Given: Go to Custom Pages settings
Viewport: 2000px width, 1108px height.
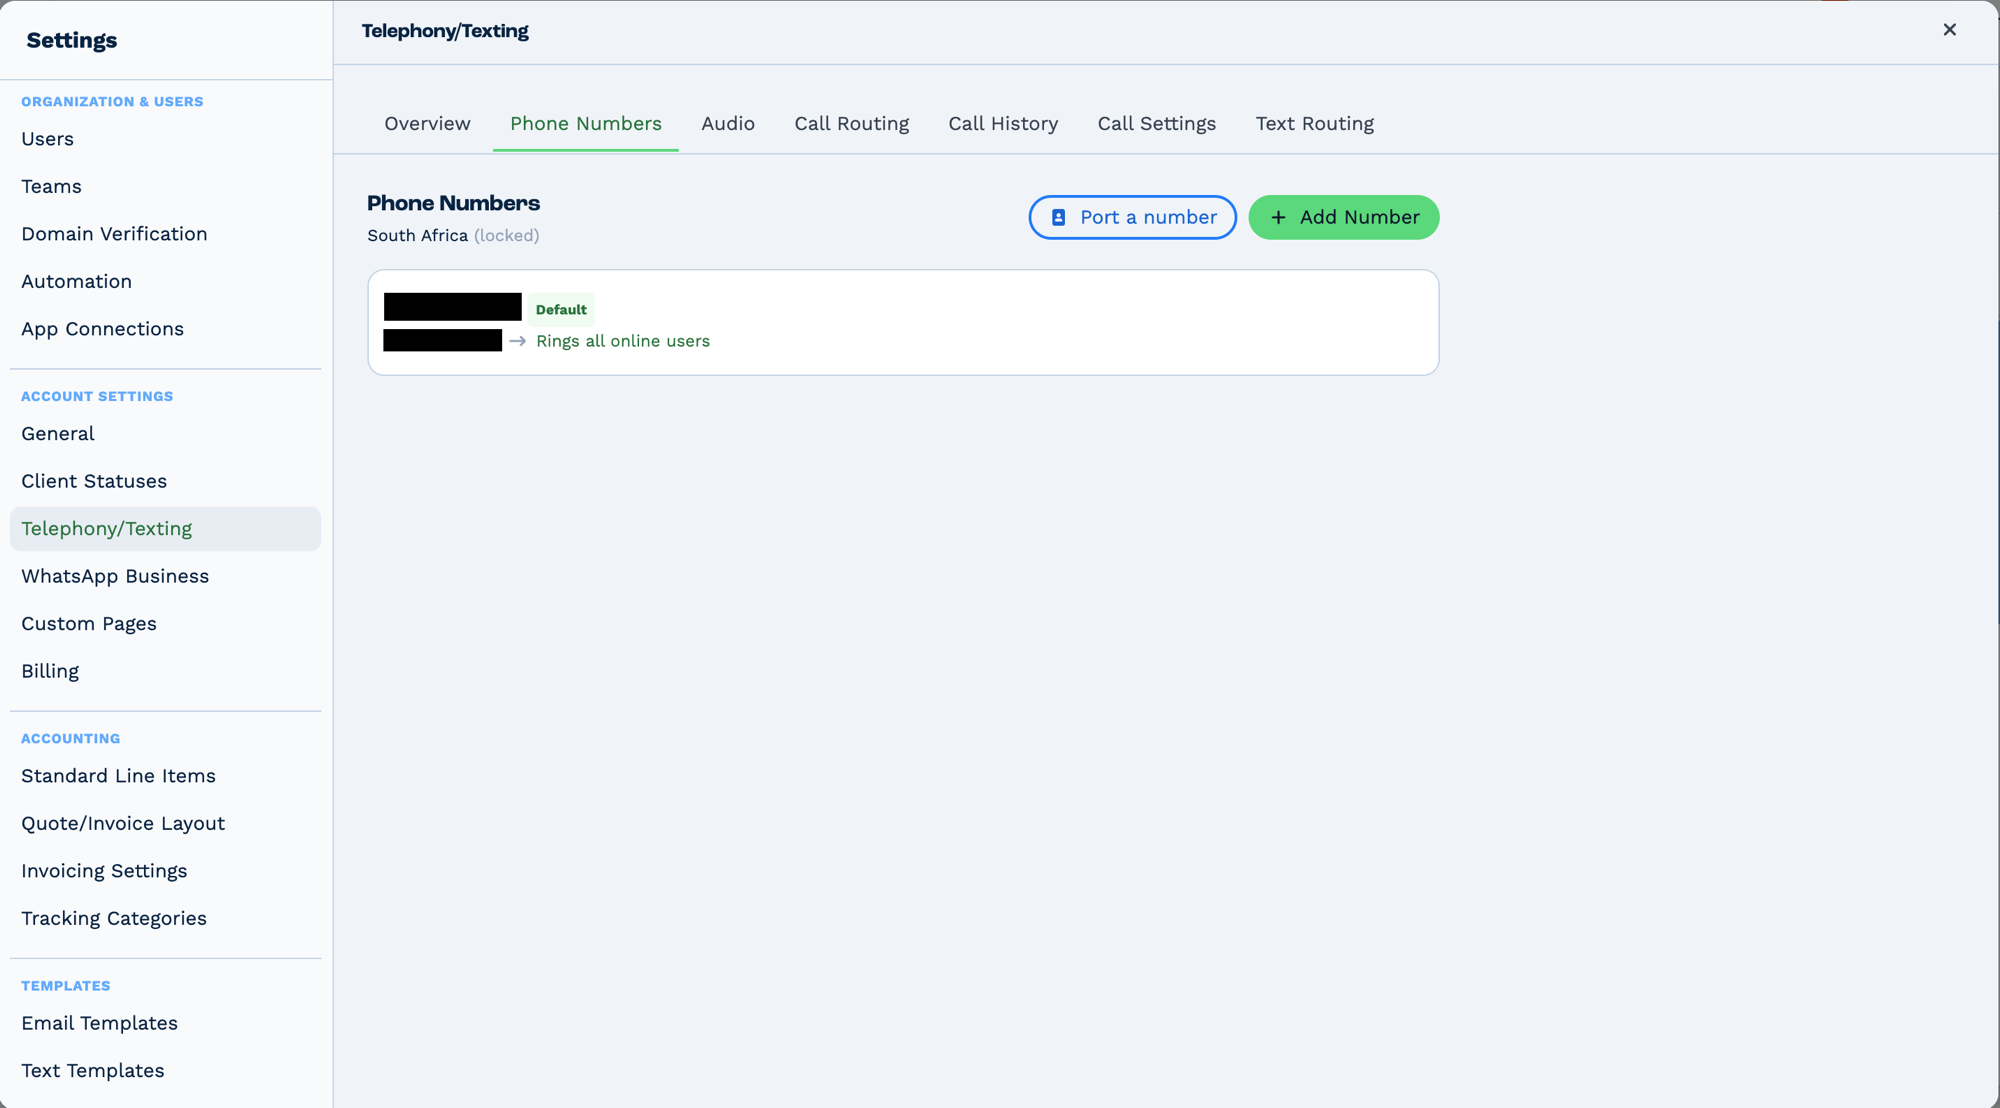Looking at the screenshot, I should (165, 624).
